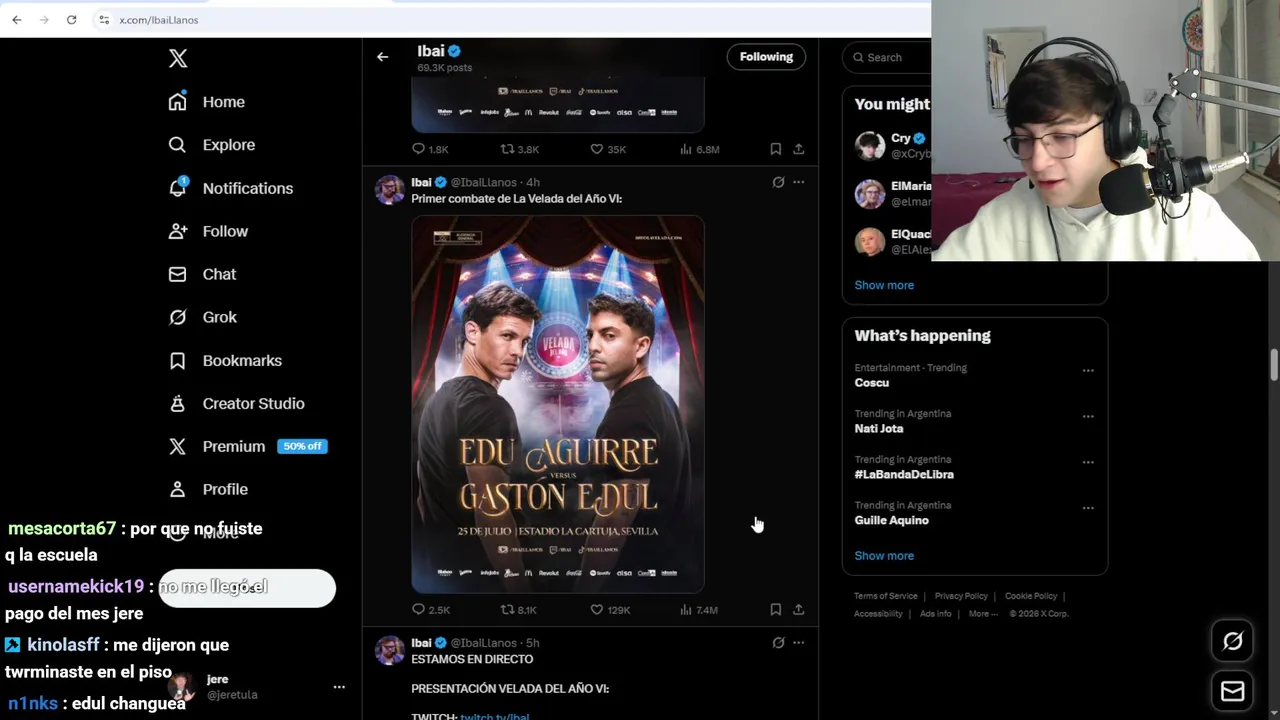Viewport: 1280px width, 720px height.
Task: View site information icon in address bar
Action: click(104, 20)
